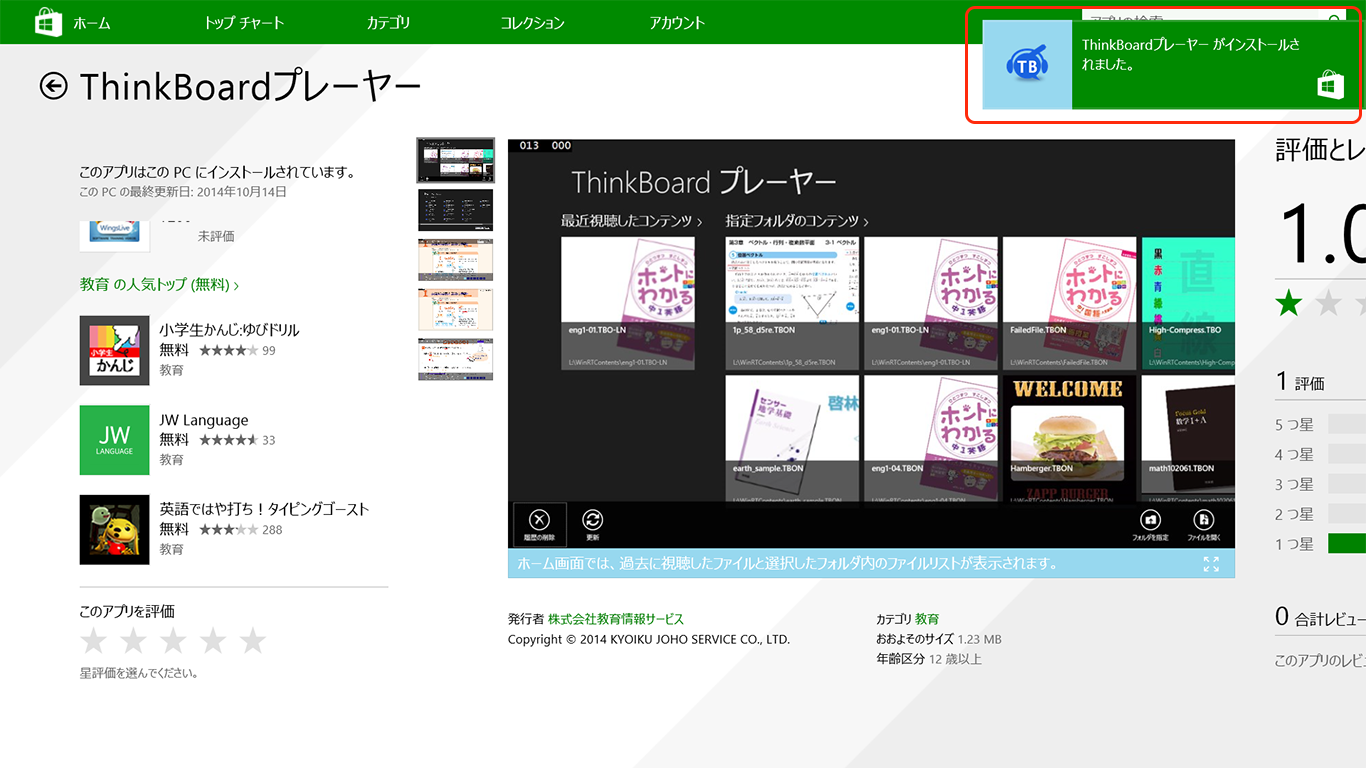The height and width of the screenshot is (768, 1366).
Task: Click the 年齢区分 12 歳以上 text
Action: pyautogui.click(x=929, y=659)
